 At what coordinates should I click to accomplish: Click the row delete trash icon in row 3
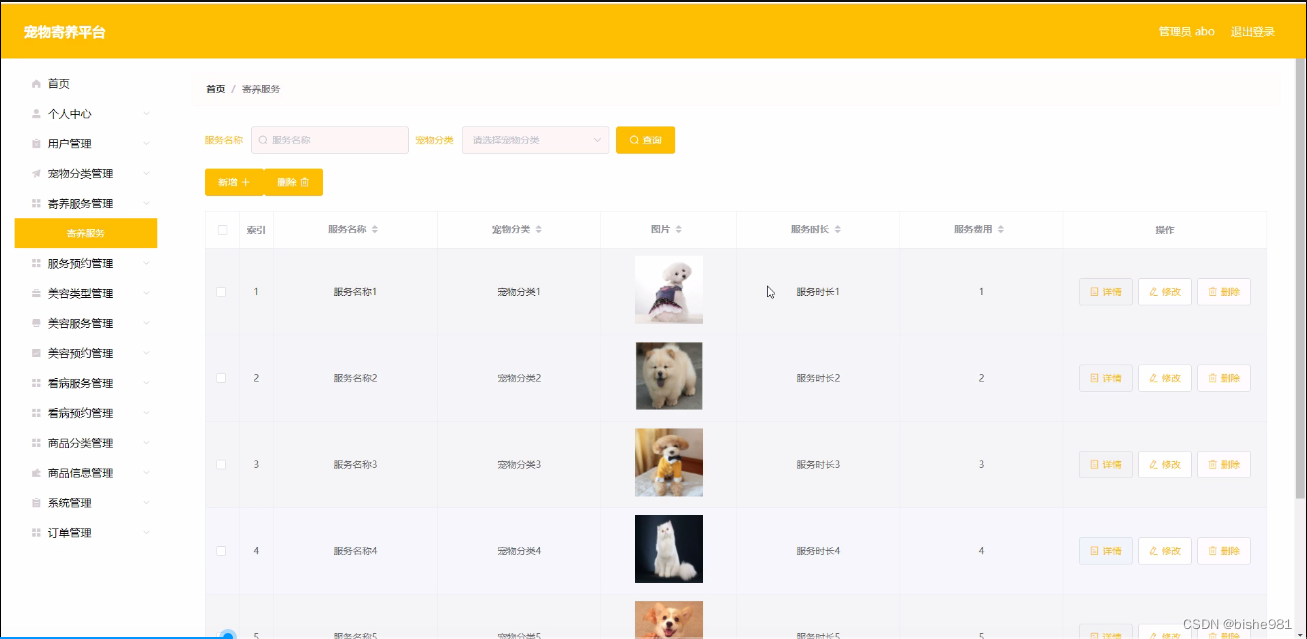(1212, 464)
